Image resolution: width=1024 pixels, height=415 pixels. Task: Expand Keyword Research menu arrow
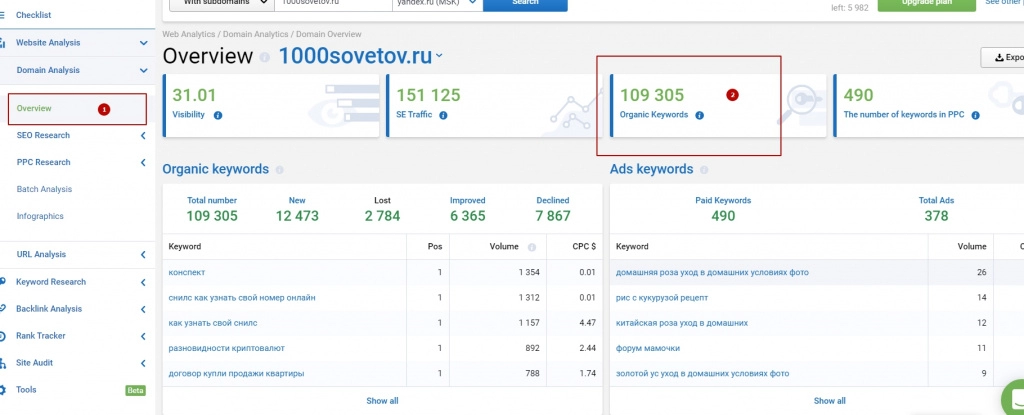(x=143, y=282)
